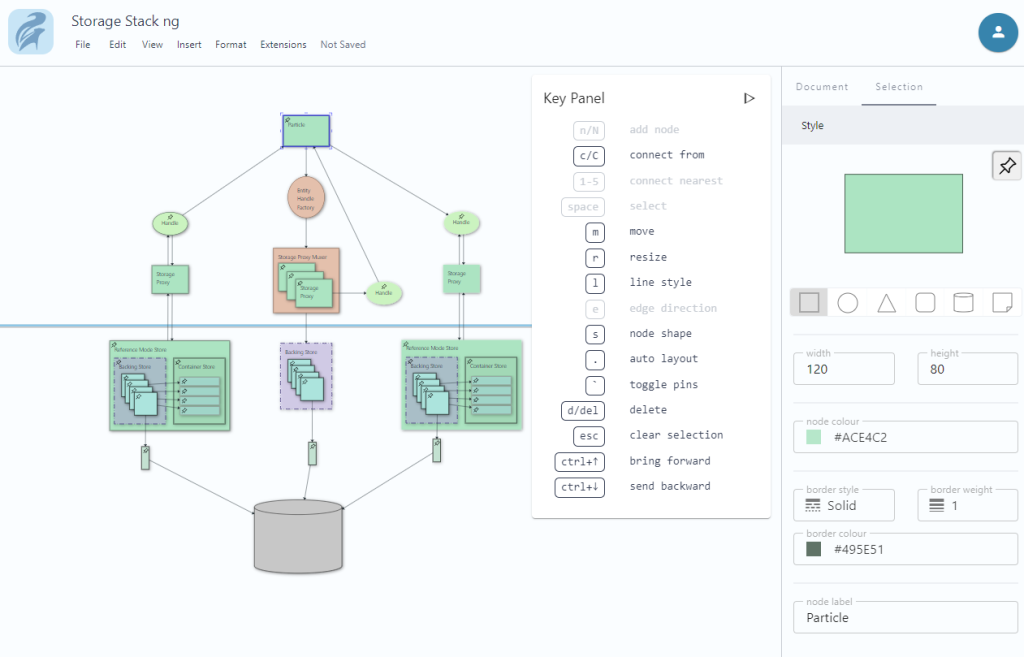Select the left Handle ellipse node
Viewport: 1024px width, 657px height.
[x=170, y=223]
